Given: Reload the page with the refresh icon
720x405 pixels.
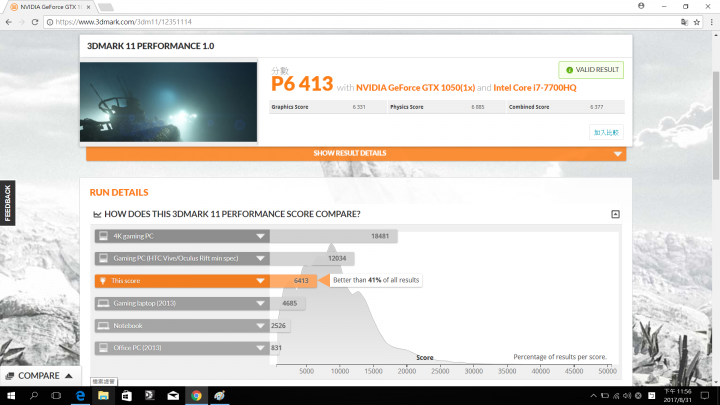Looking at the screenshot, I should click(x=34, y=22).
